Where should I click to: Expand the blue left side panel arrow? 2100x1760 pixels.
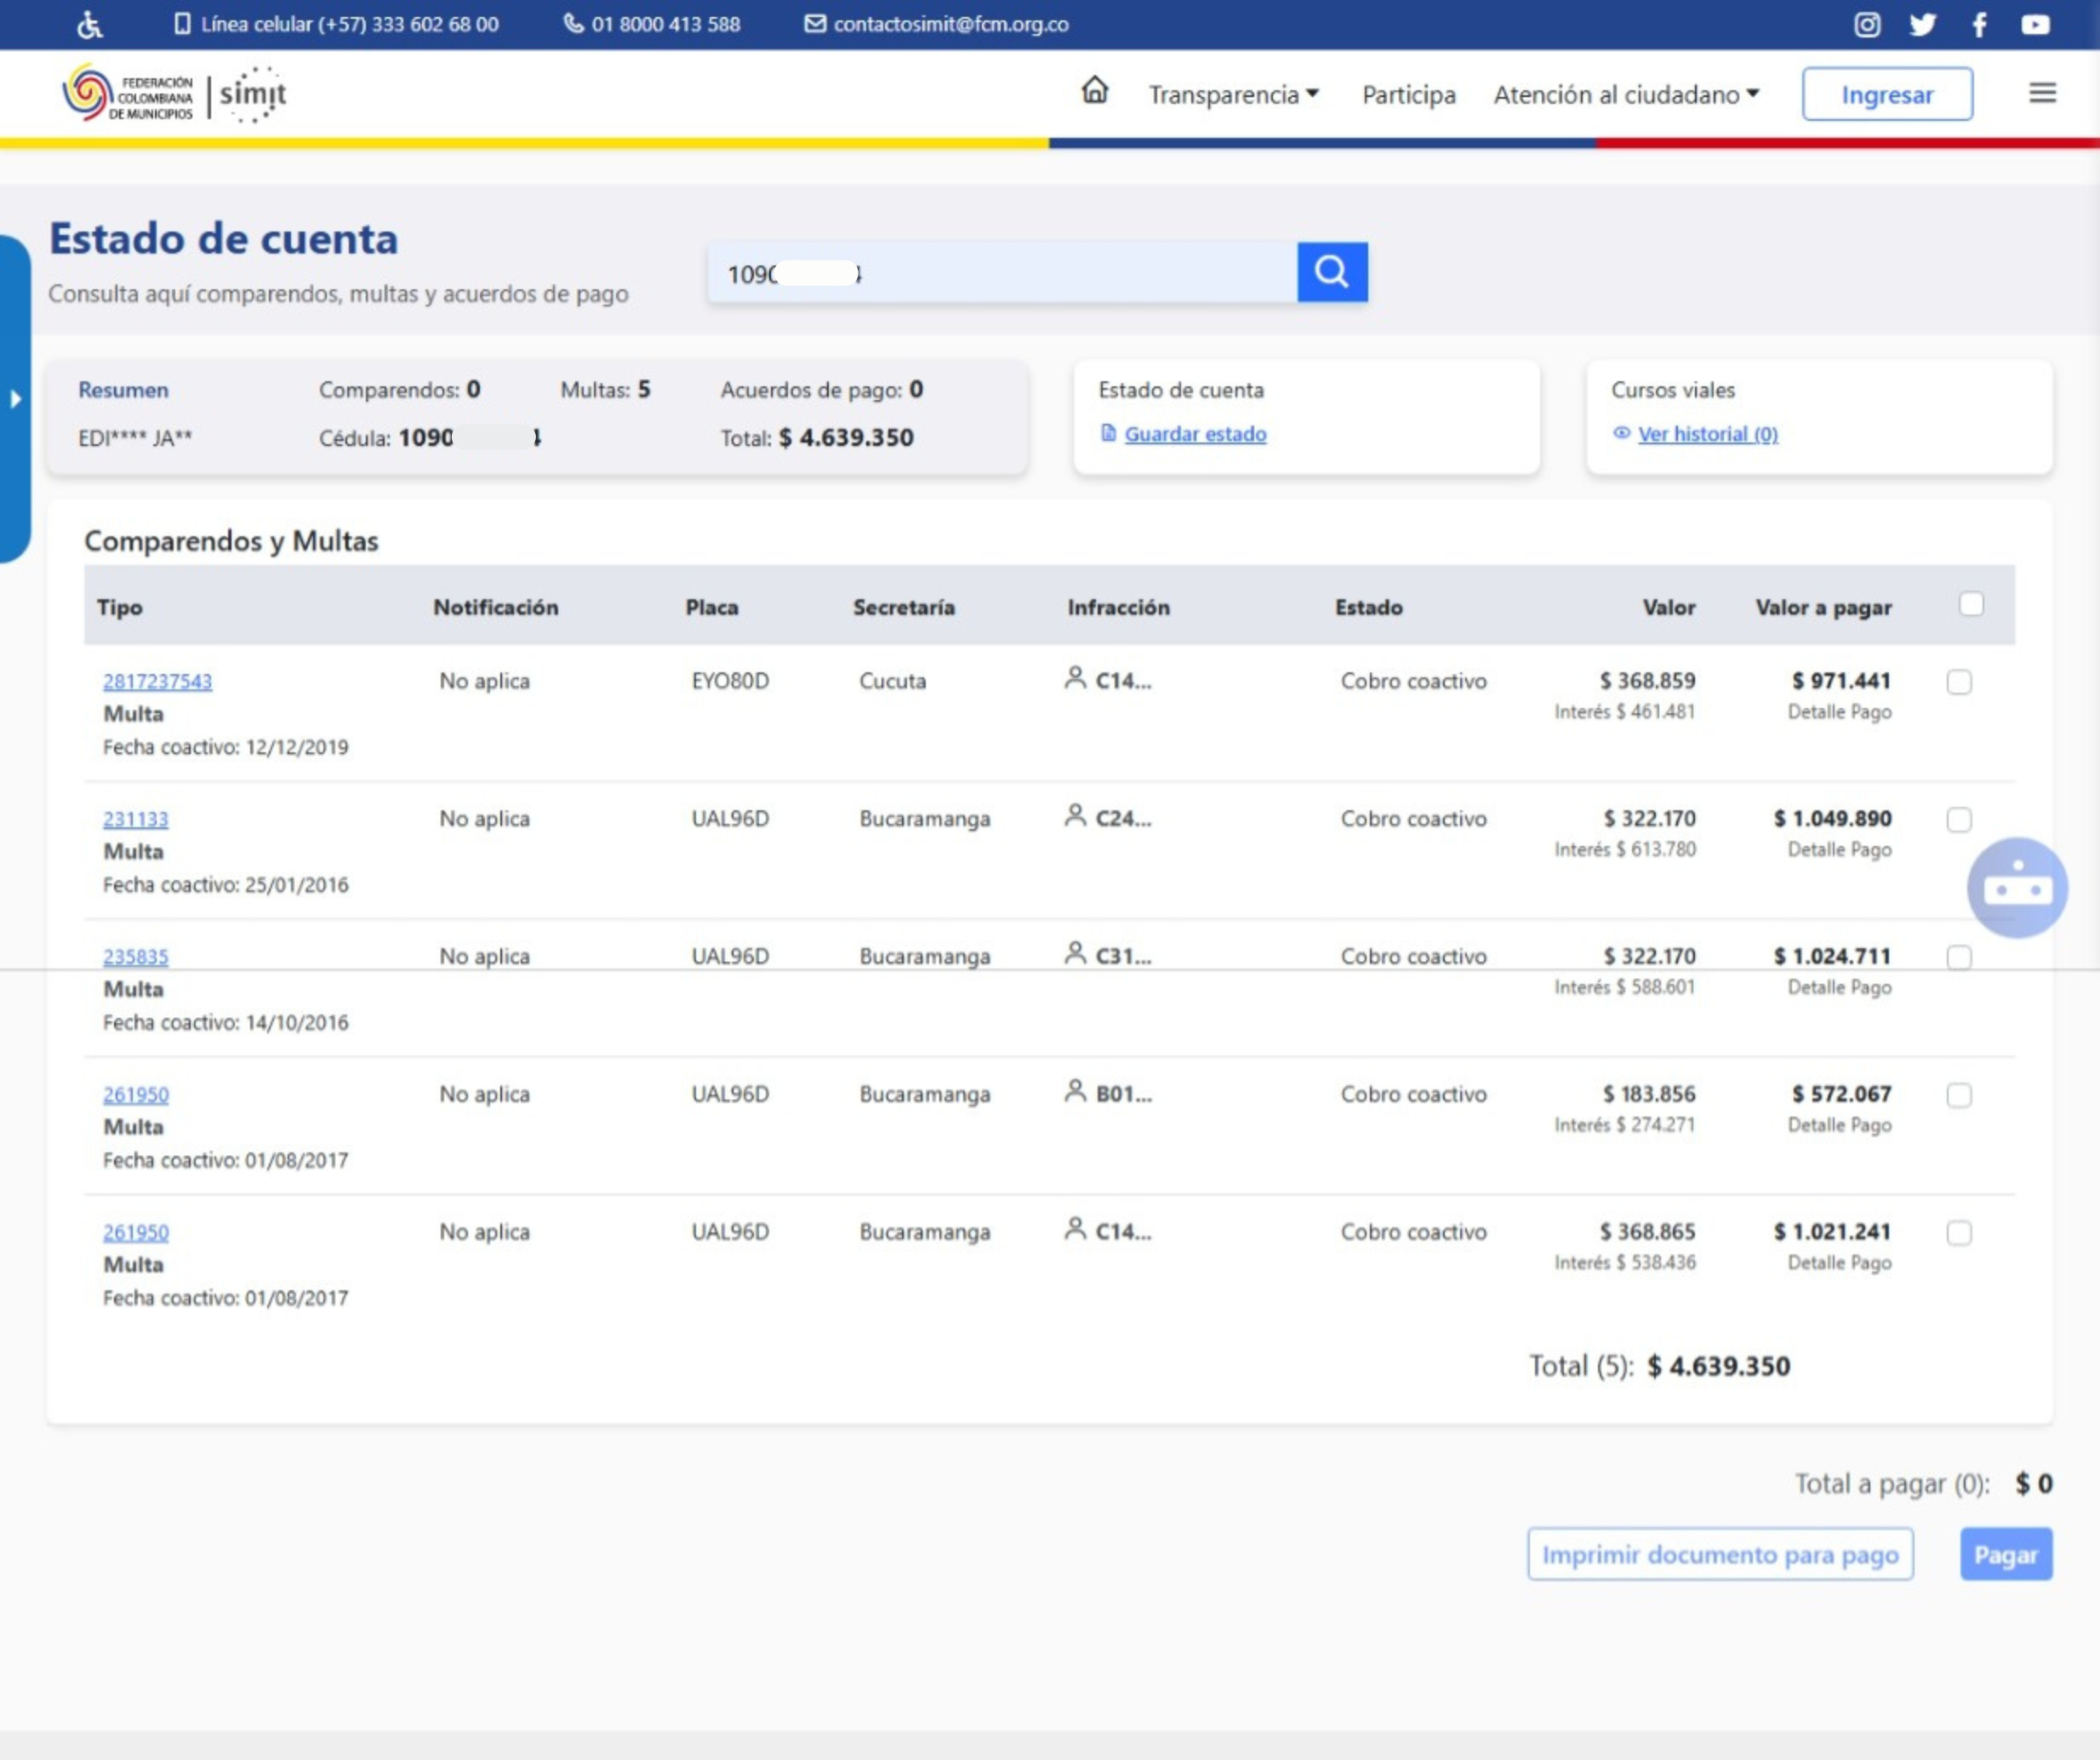(x=15, y=399)
